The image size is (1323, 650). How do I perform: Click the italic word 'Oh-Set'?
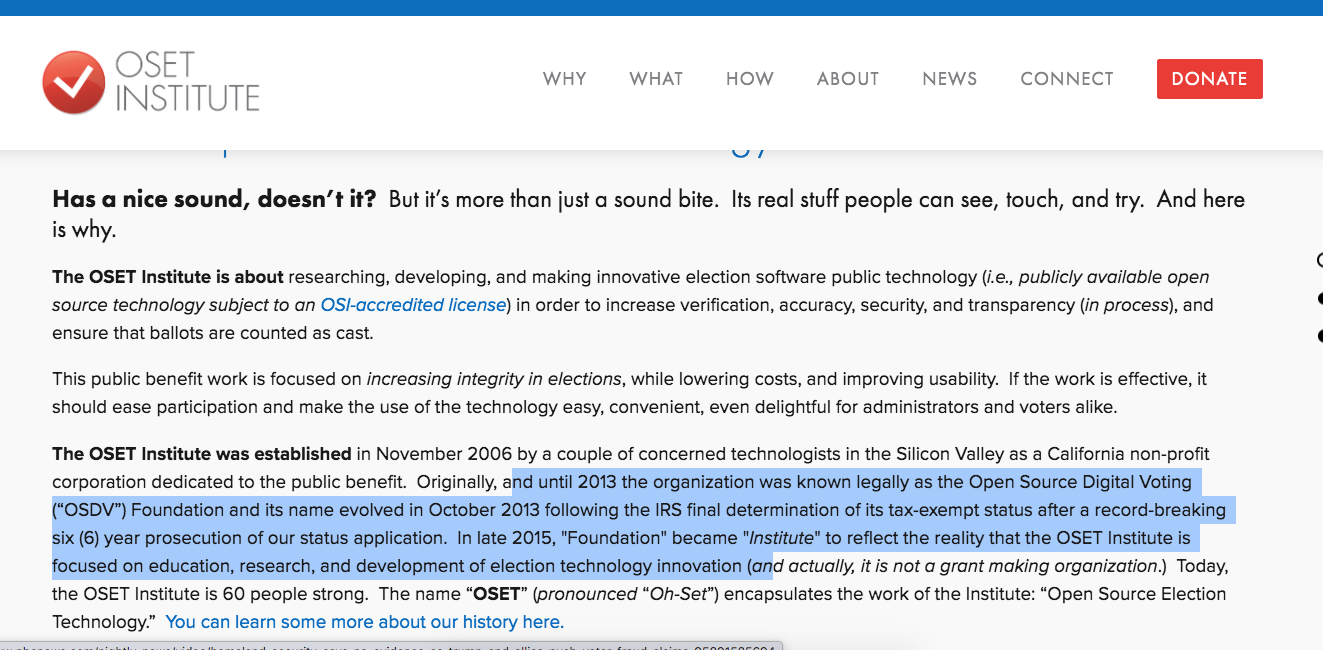(678, 594)
